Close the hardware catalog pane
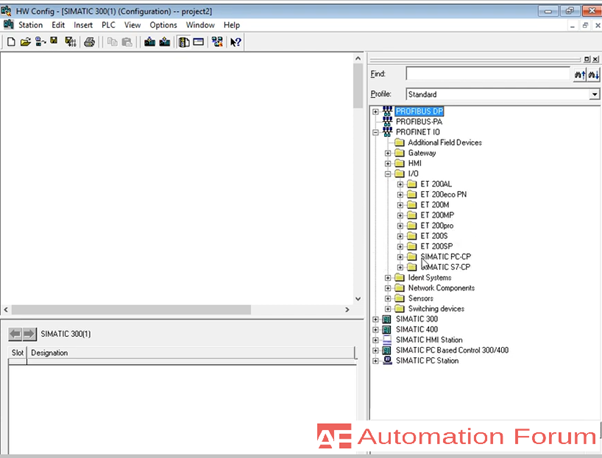 pyautogui.click(x=595, y=59)
